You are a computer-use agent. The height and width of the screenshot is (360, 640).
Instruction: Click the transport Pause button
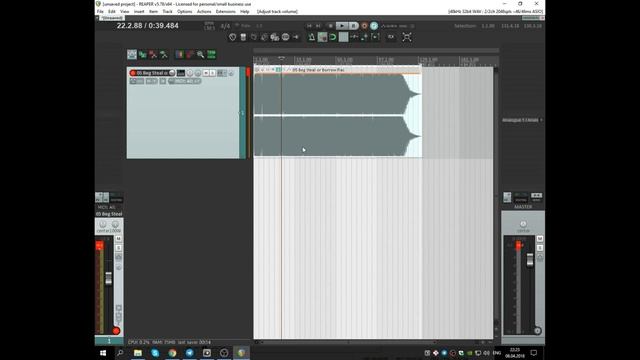353,26
